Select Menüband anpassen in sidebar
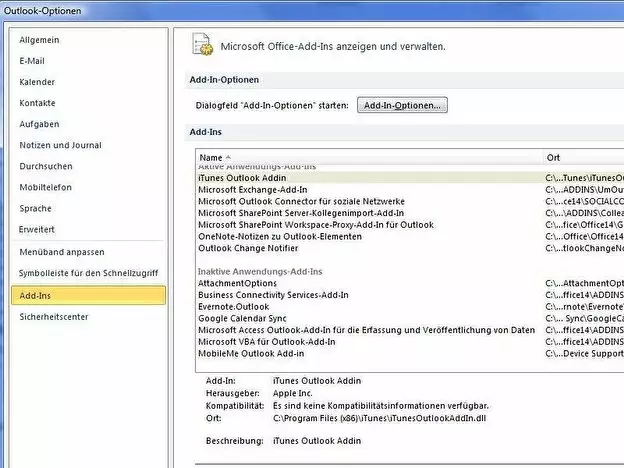 point(60,251)
